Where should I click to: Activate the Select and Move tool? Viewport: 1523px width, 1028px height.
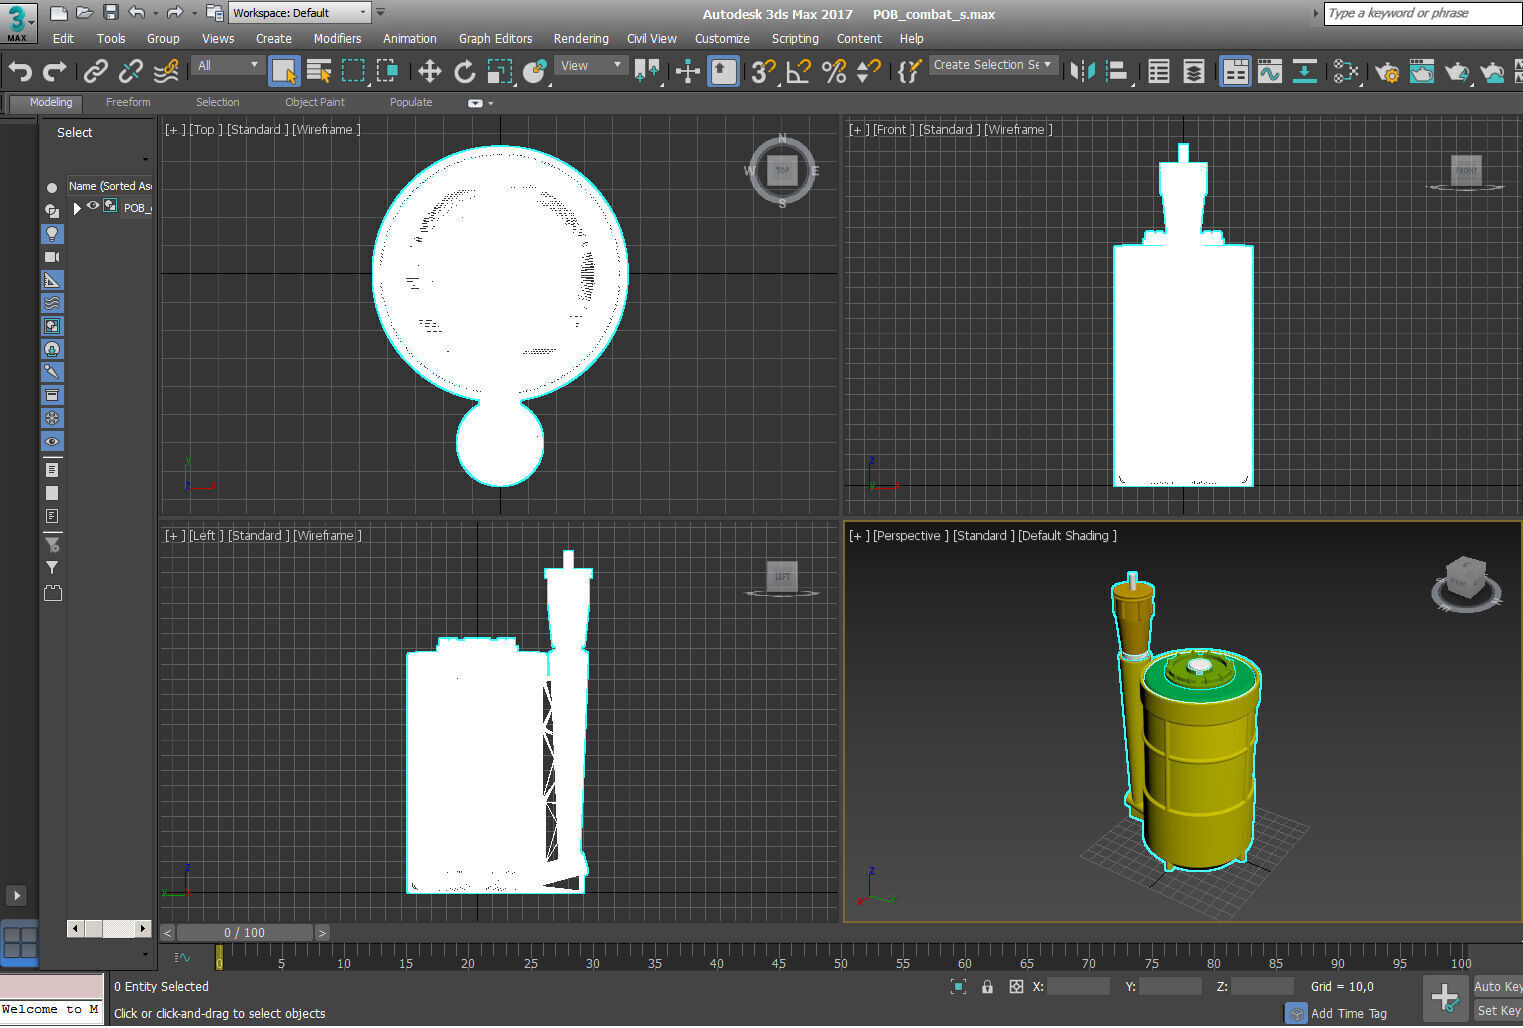[429, 71]
